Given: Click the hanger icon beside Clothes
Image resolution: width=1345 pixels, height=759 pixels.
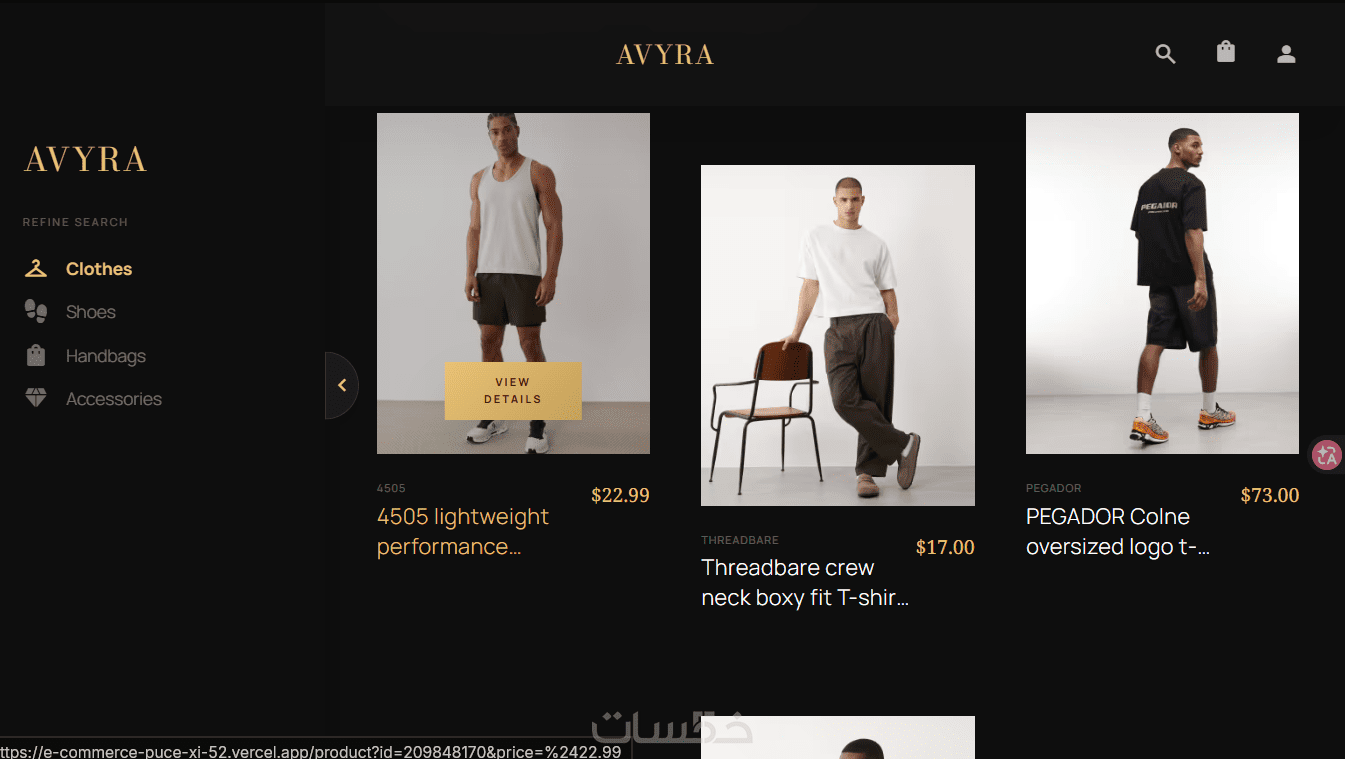Looking at the screenshot, I should (x=36, y=268).
